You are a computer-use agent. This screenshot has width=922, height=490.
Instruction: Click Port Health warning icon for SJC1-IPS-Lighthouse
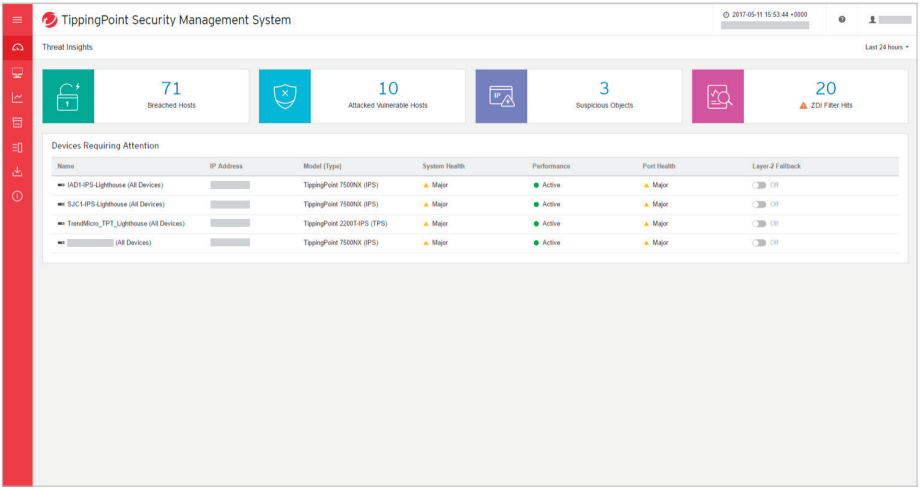point(646,205)
